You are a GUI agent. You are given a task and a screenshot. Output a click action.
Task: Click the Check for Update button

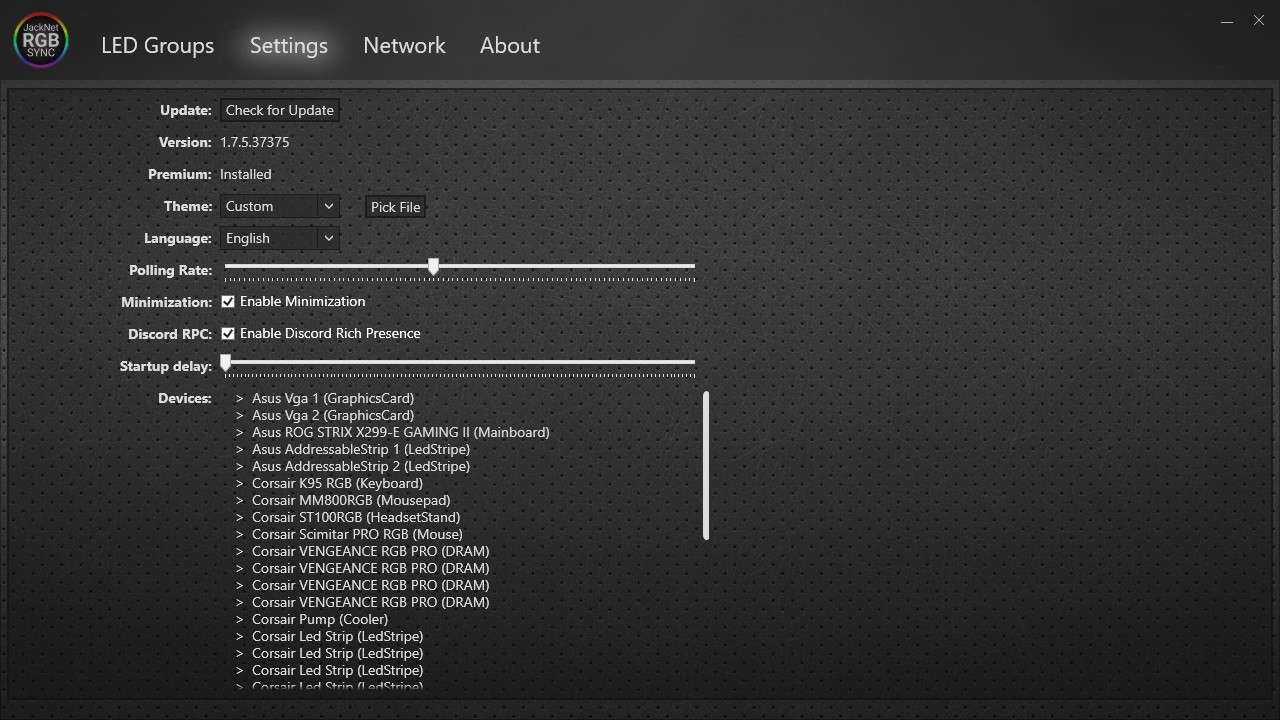[280, 110]
